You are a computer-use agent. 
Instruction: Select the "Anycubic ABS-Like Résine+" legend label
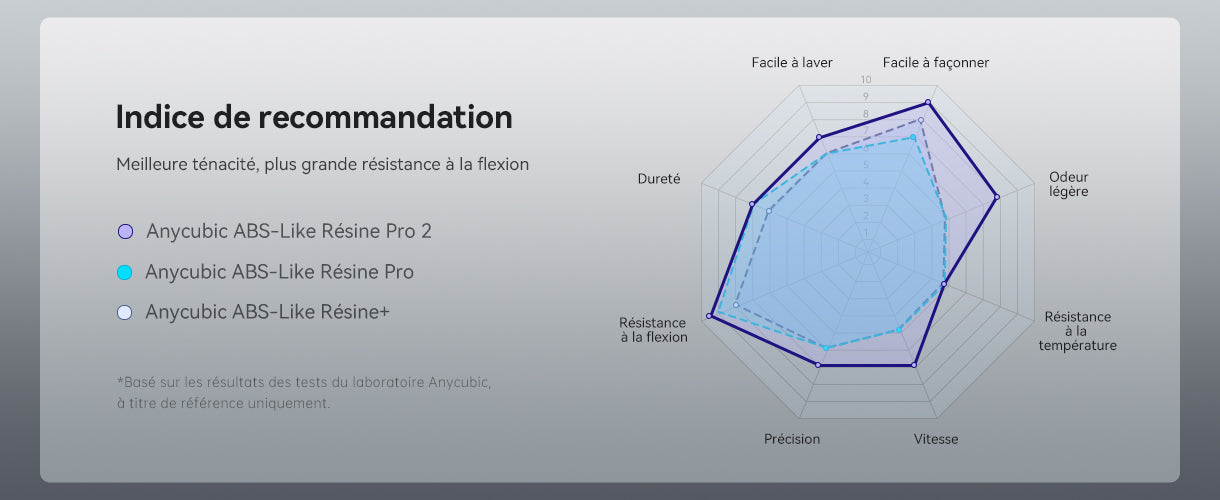pyautogui.click(x=267, y=312)
